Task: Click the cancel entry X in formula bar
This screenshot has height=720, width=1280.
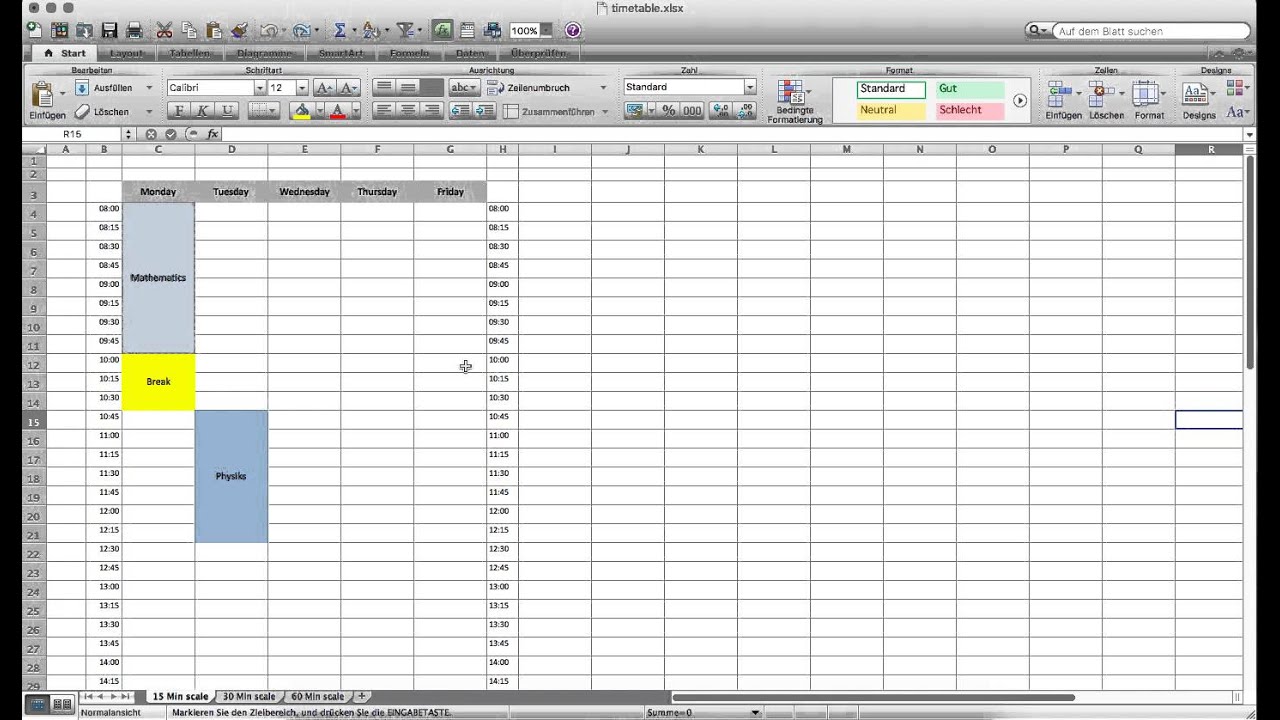Action: click(x=151, y=134)
